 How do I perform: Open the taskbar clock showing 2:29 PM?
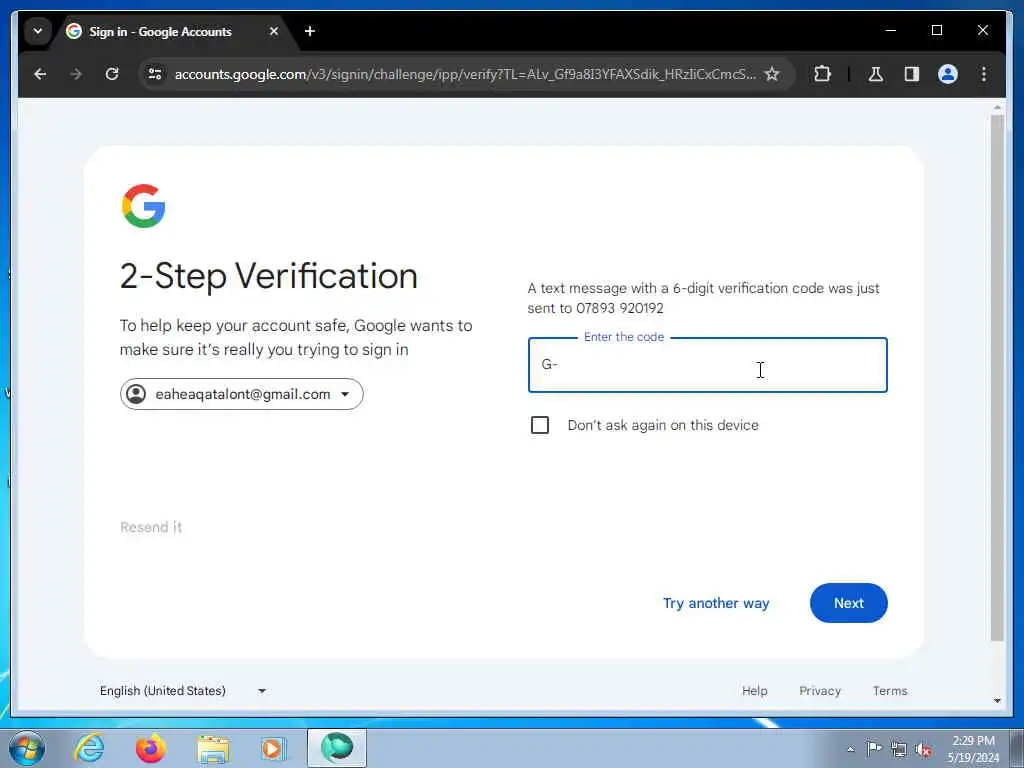click(x=973, y=749)
